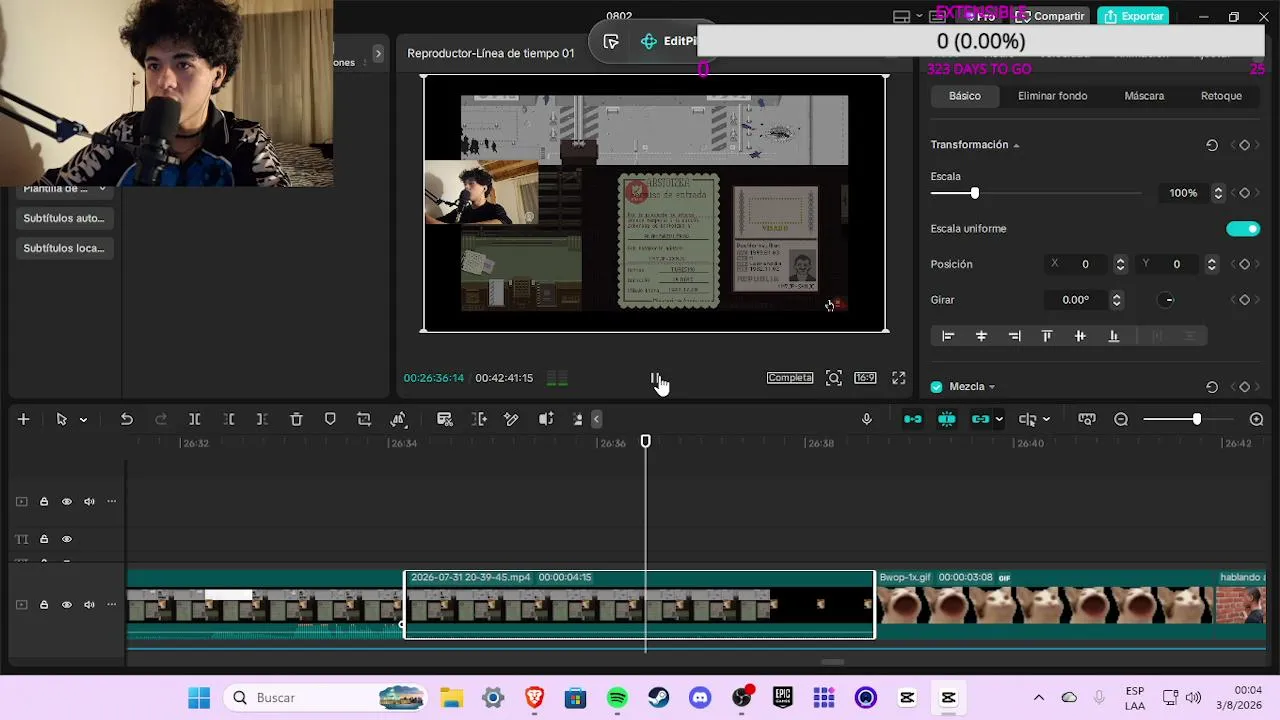This screenshot has width=1280, height=720.
Task: Zoom in the timeline with plus magnifier
Action: [1257, 419]
